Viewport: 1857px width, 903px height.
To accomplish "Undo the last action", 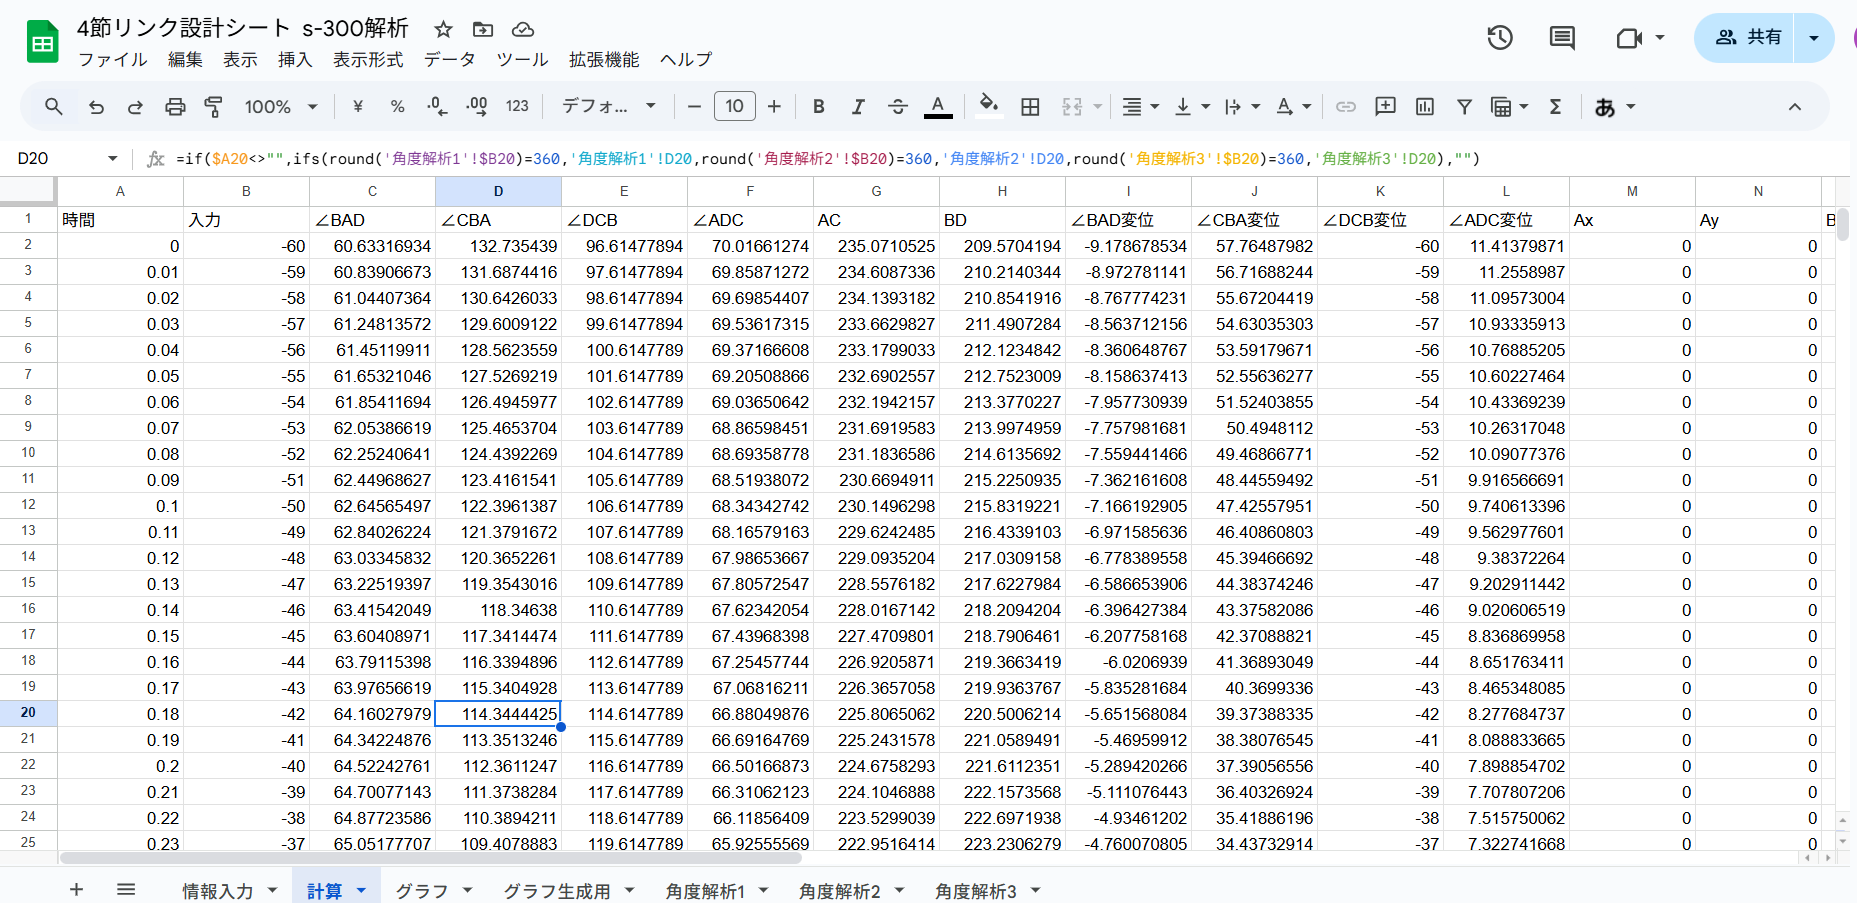I will tap(96, 107).
